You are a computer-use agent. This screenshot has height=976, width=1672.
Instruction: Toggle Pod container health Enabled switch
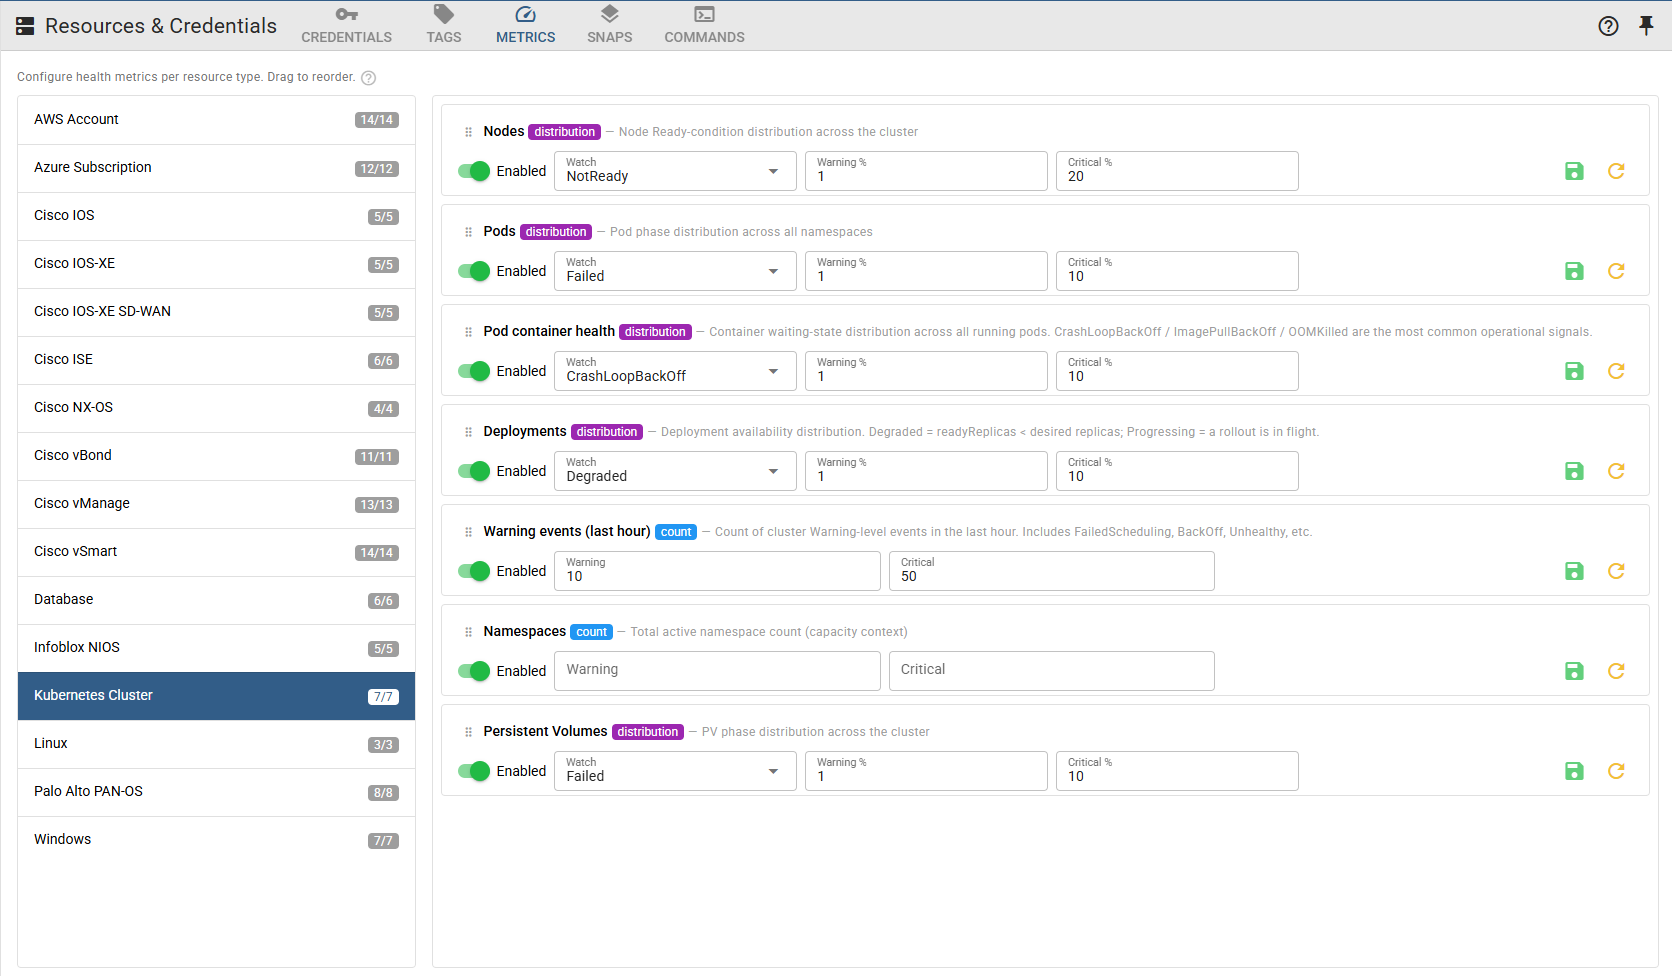pyautogui.click(x=474, y=371)
